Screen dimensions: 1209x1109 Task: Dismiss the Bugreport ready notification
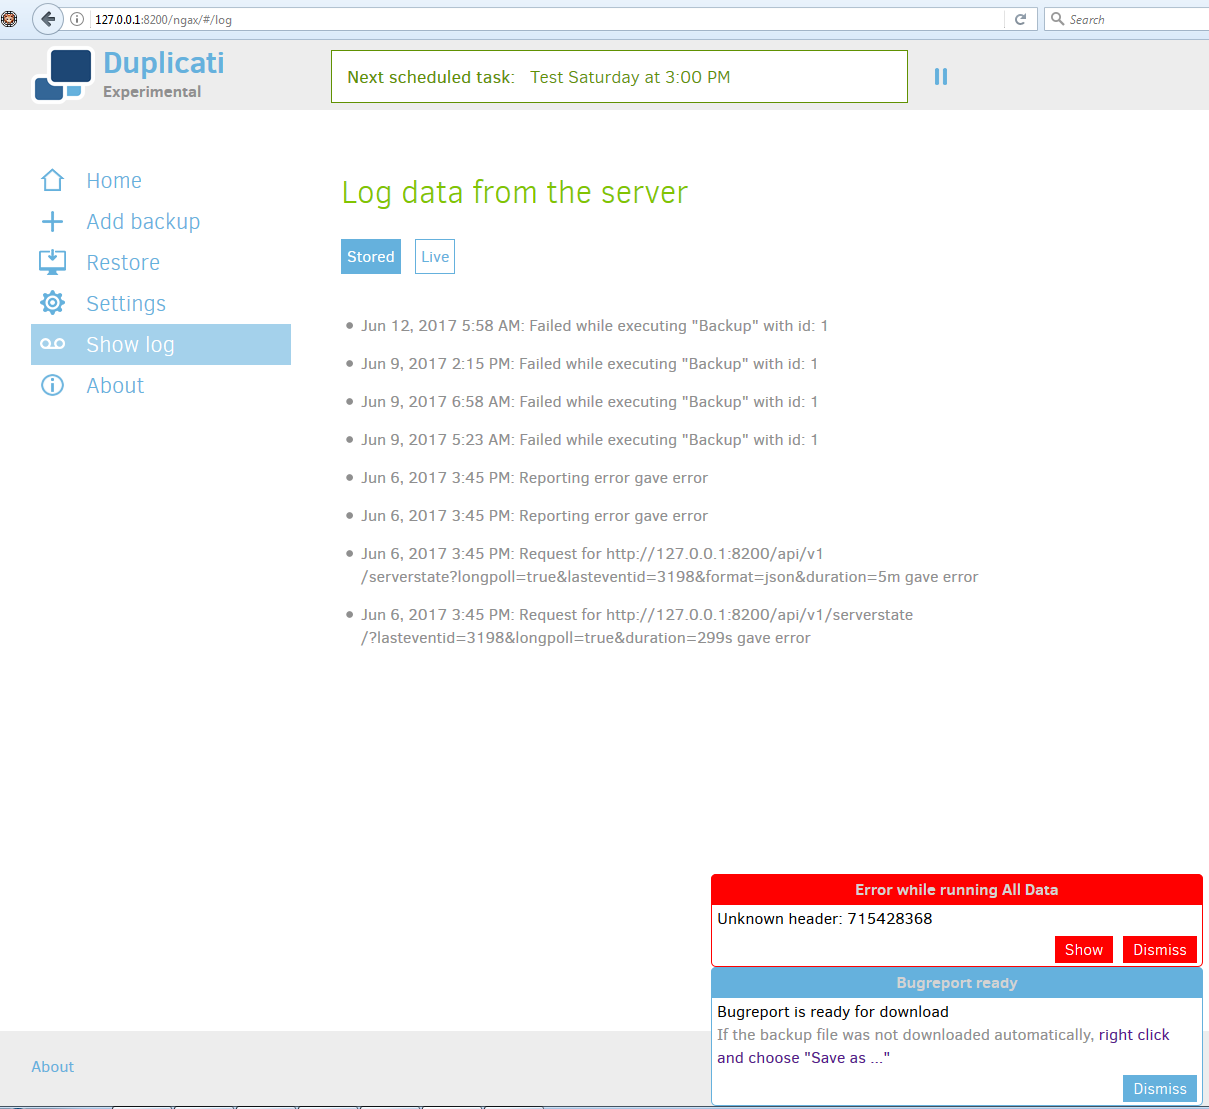1159,1088
